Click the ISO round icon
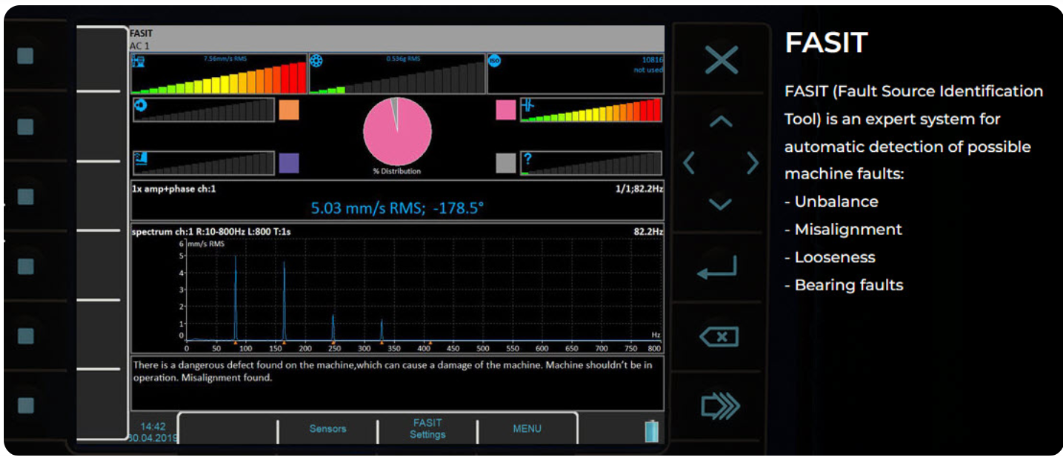Image resolution: width=1063 pixels, height=456 pixels. click(x=495, y=61)
